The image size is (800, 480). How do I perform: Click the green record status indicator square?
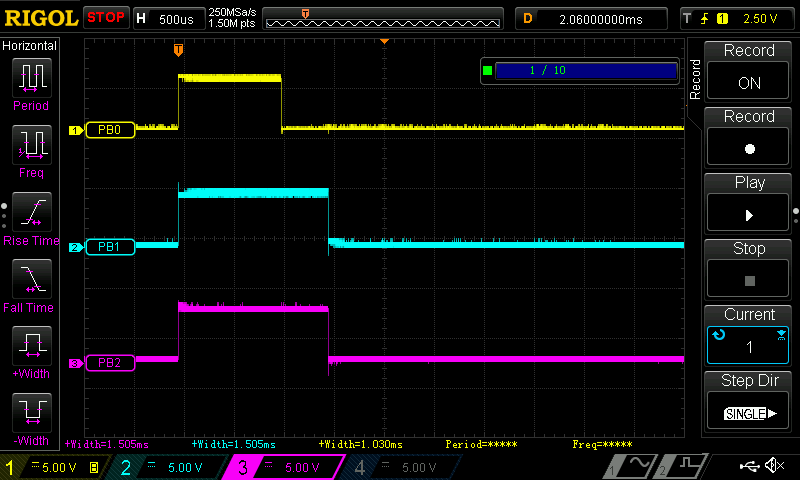click(x=487, y=70)
